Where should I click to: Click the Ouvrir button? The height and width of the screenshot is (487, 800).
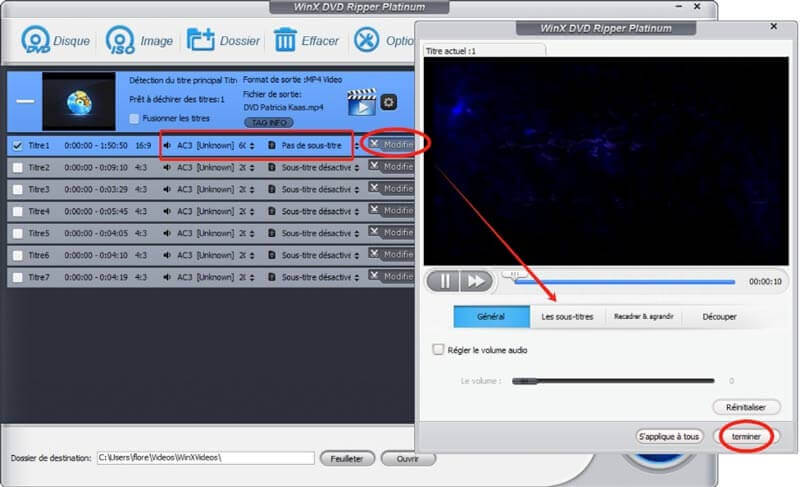click(x=408, y=458)
